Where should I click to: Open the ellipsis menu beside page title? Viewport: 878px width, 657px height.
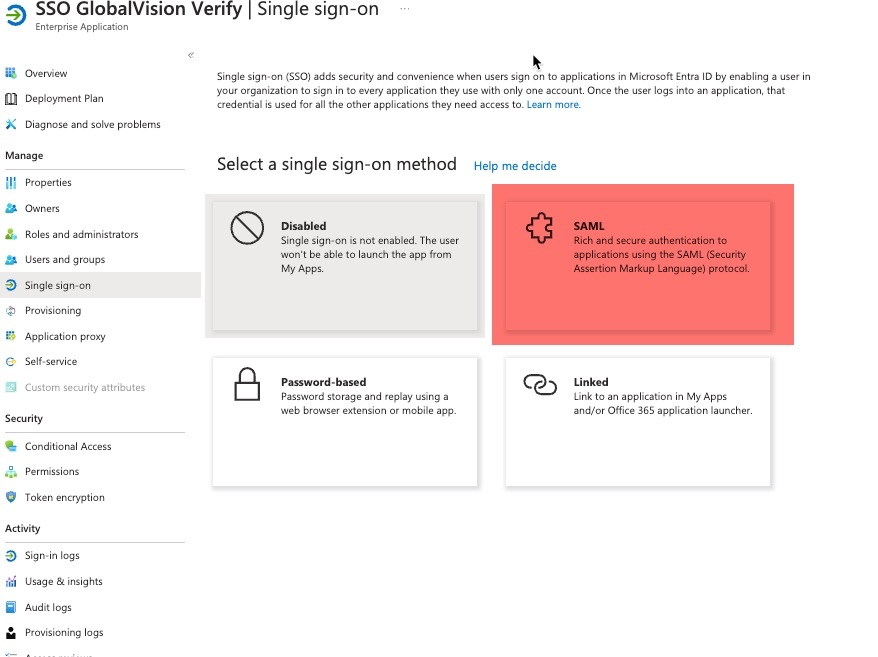coord(404,9)
